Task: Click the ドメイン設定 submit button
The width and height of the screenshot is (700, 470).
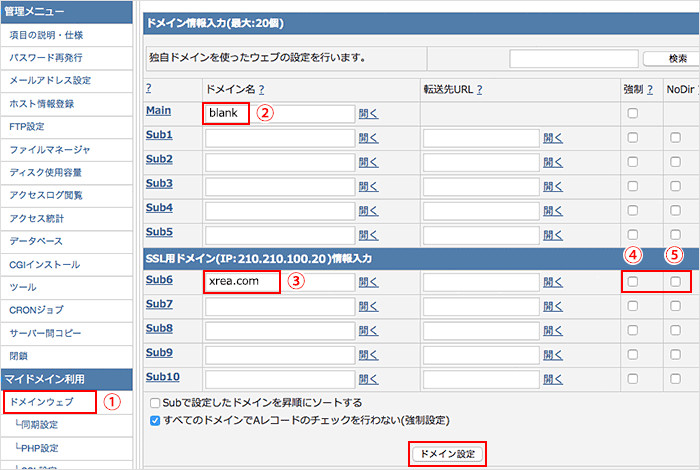Action: [448, 453]
